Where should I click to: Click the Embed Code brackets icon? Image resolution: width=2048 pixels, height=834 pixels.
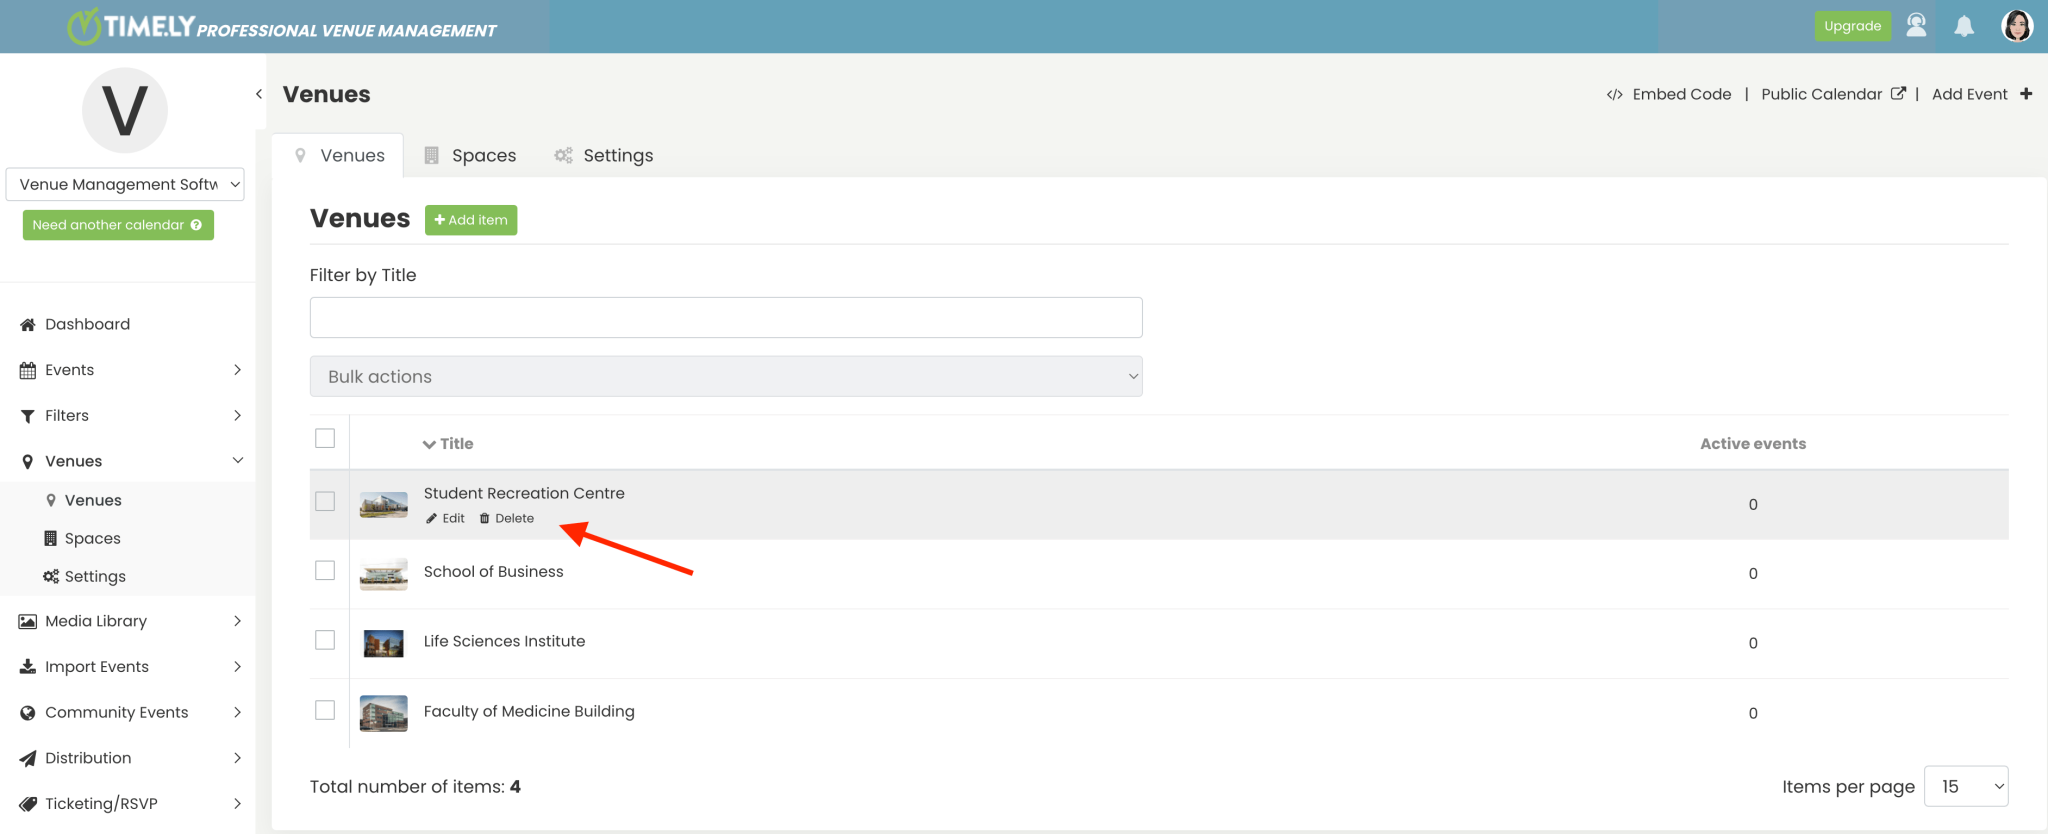coord(1614,95)
